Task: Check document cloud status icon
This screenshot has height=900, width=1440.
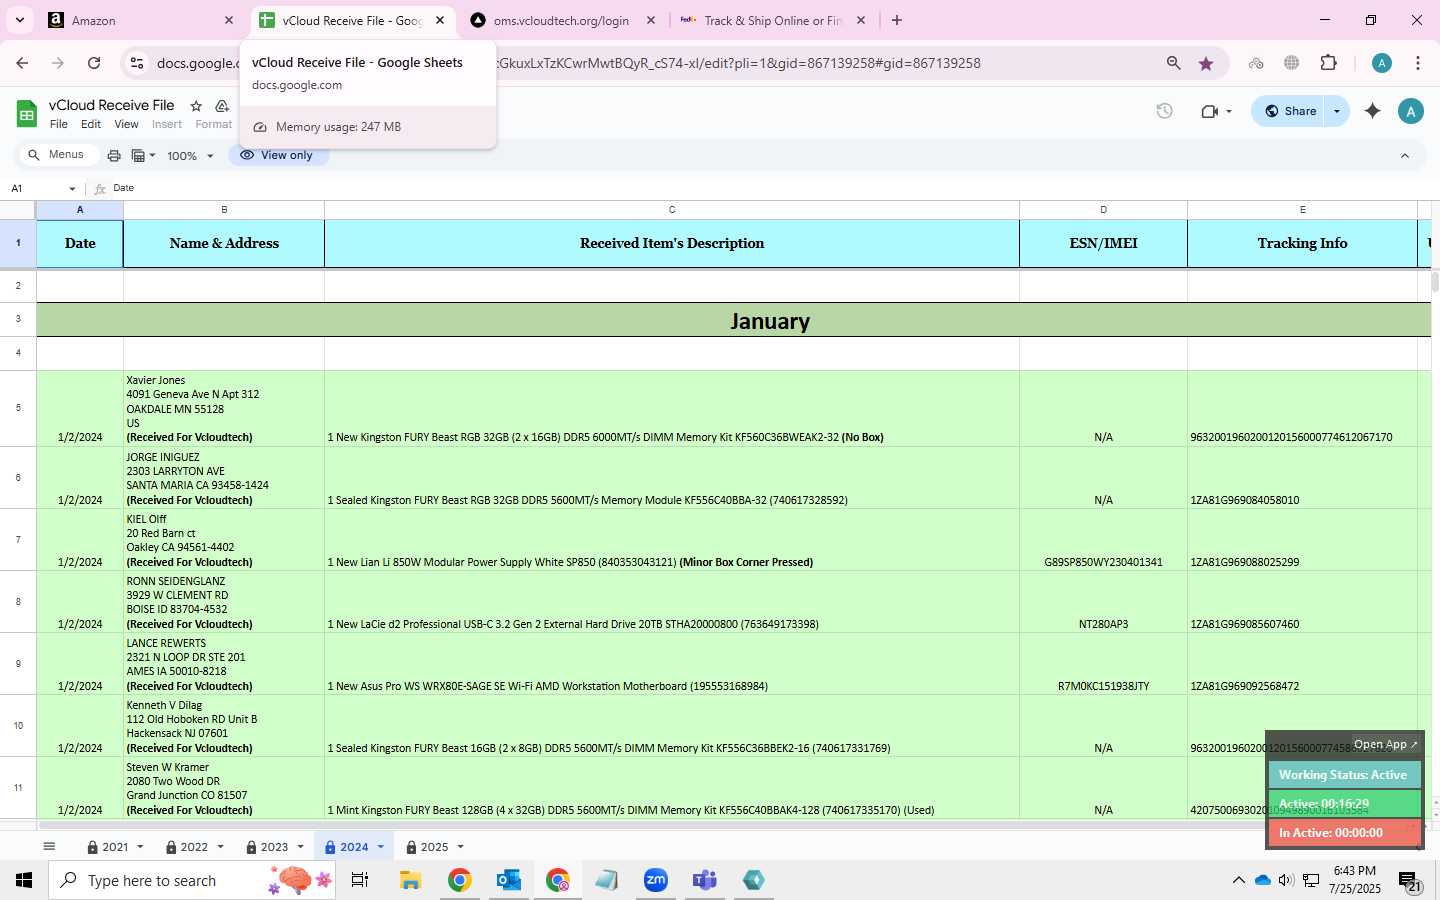Action: [222, 106]
